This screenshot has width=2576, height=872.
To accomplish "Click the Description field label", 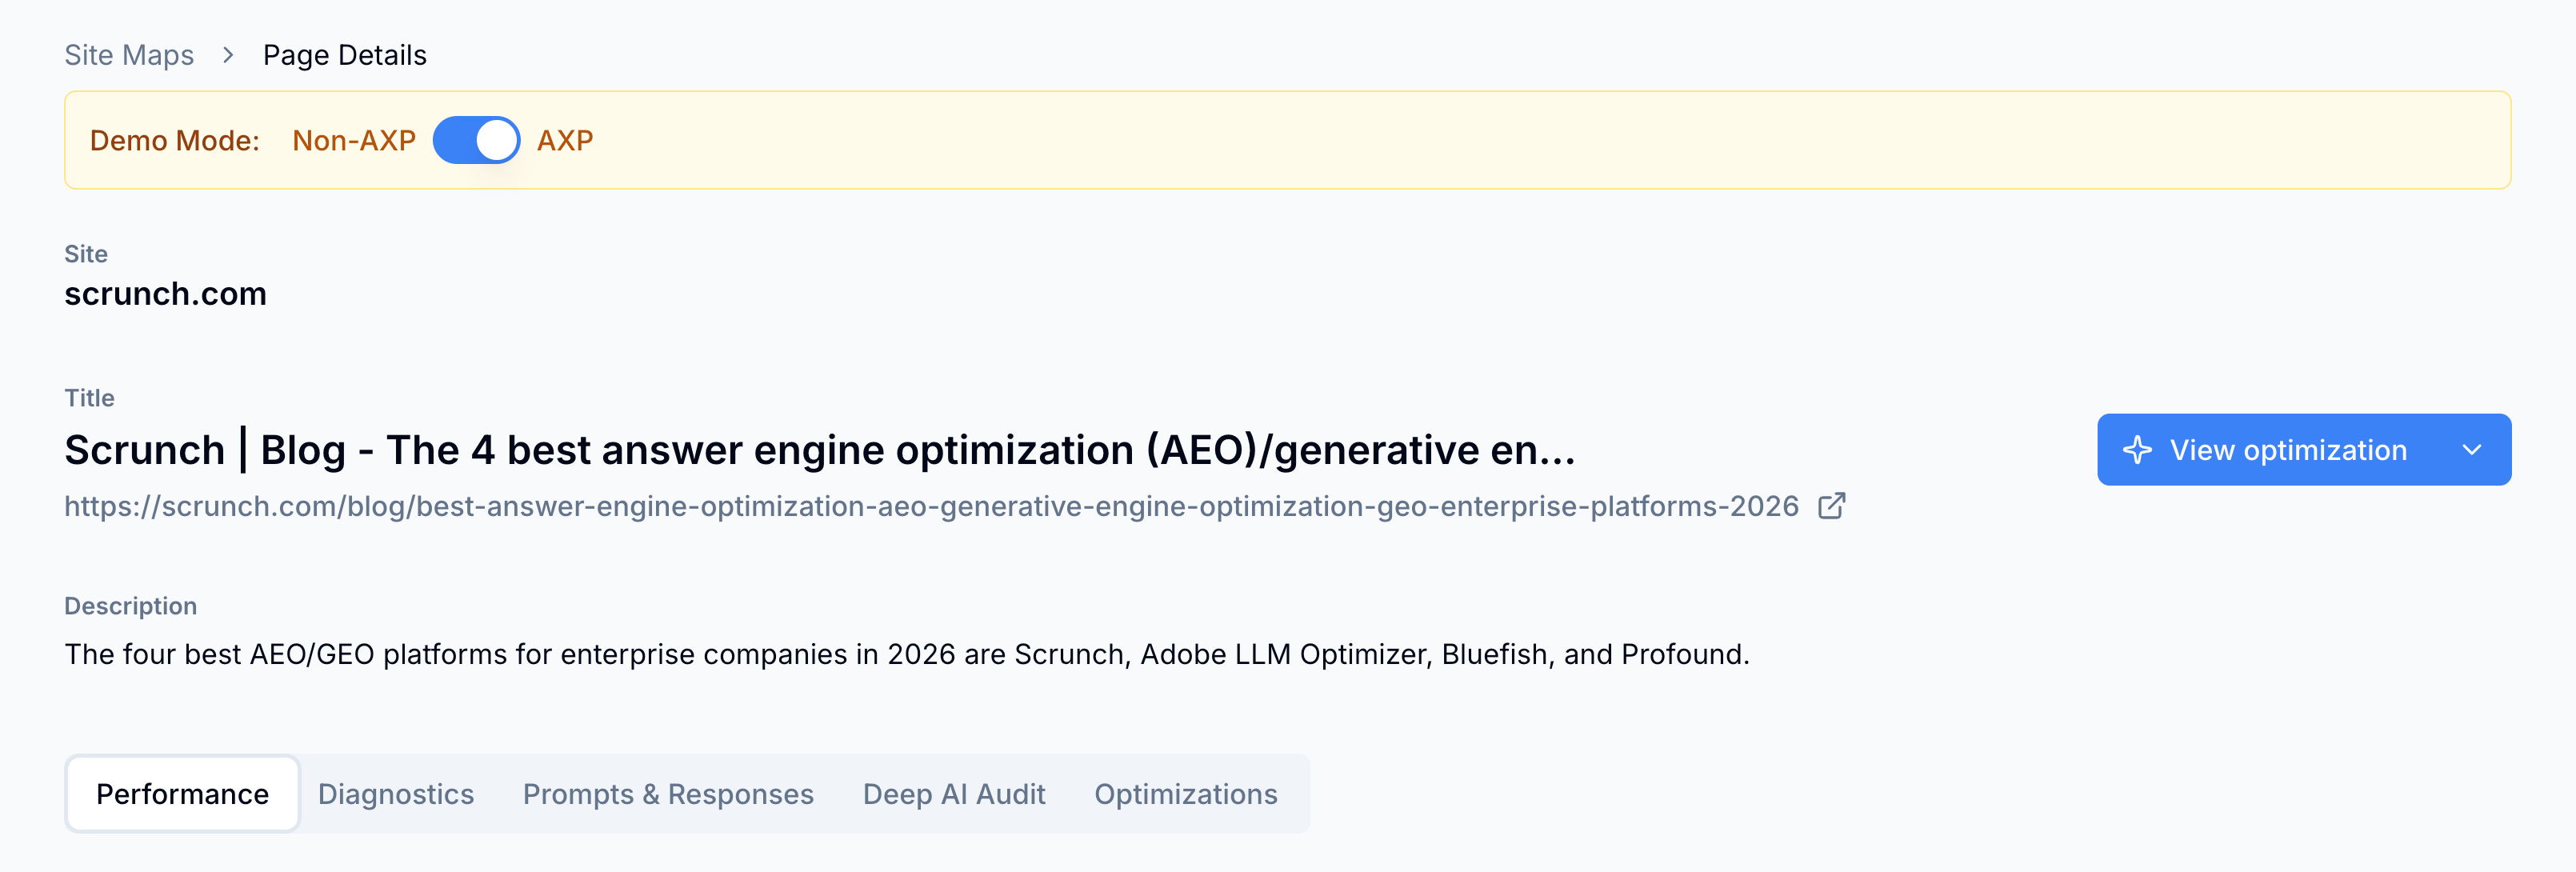I will 131,606.
